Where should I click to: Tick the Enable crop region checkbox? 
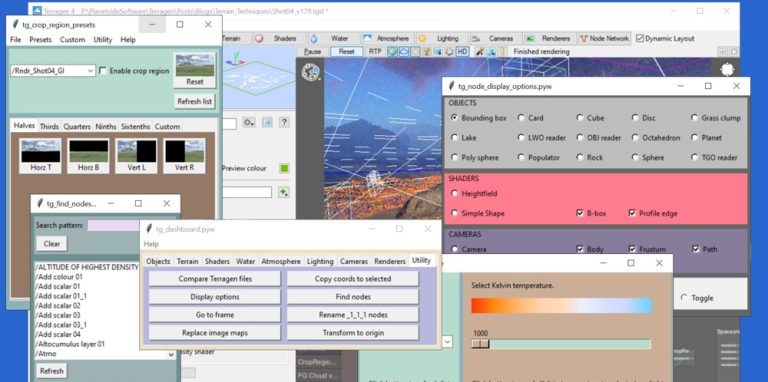103,71
